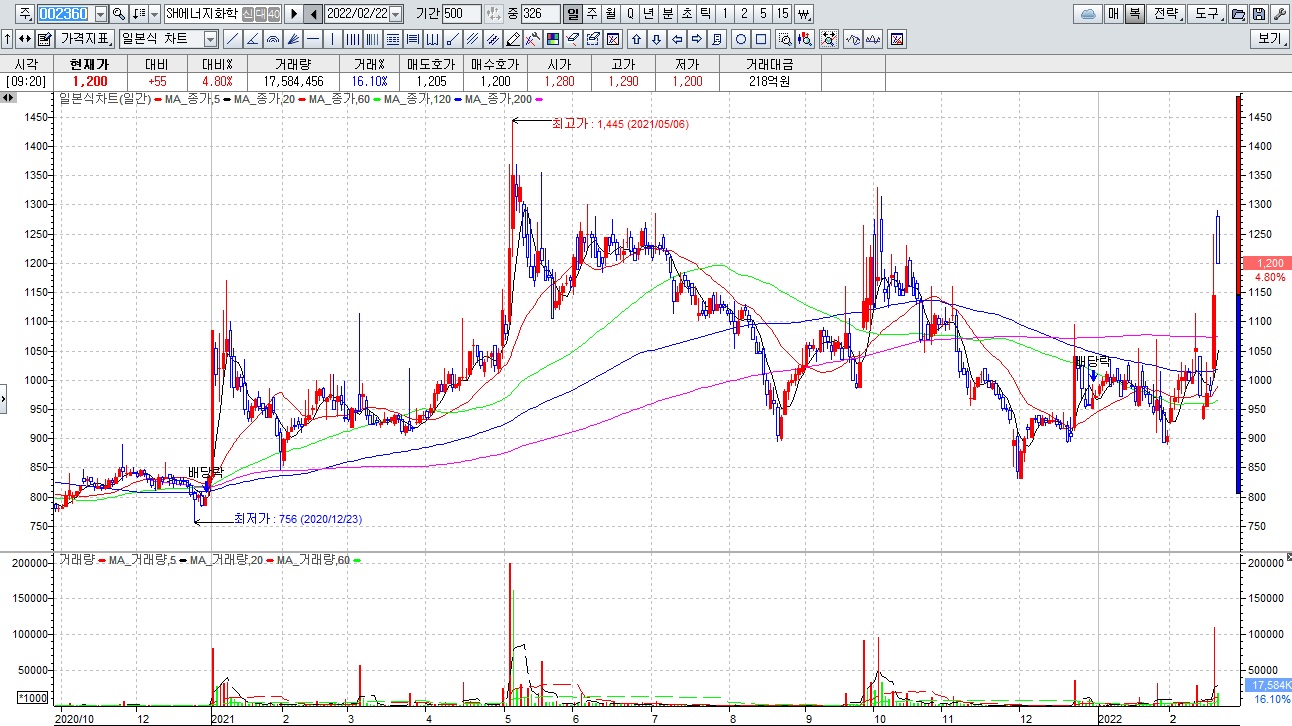This screenshot has width=1292, height=726.
Task: Select the Fibonacci fan tool
Action: coord(293,39)
